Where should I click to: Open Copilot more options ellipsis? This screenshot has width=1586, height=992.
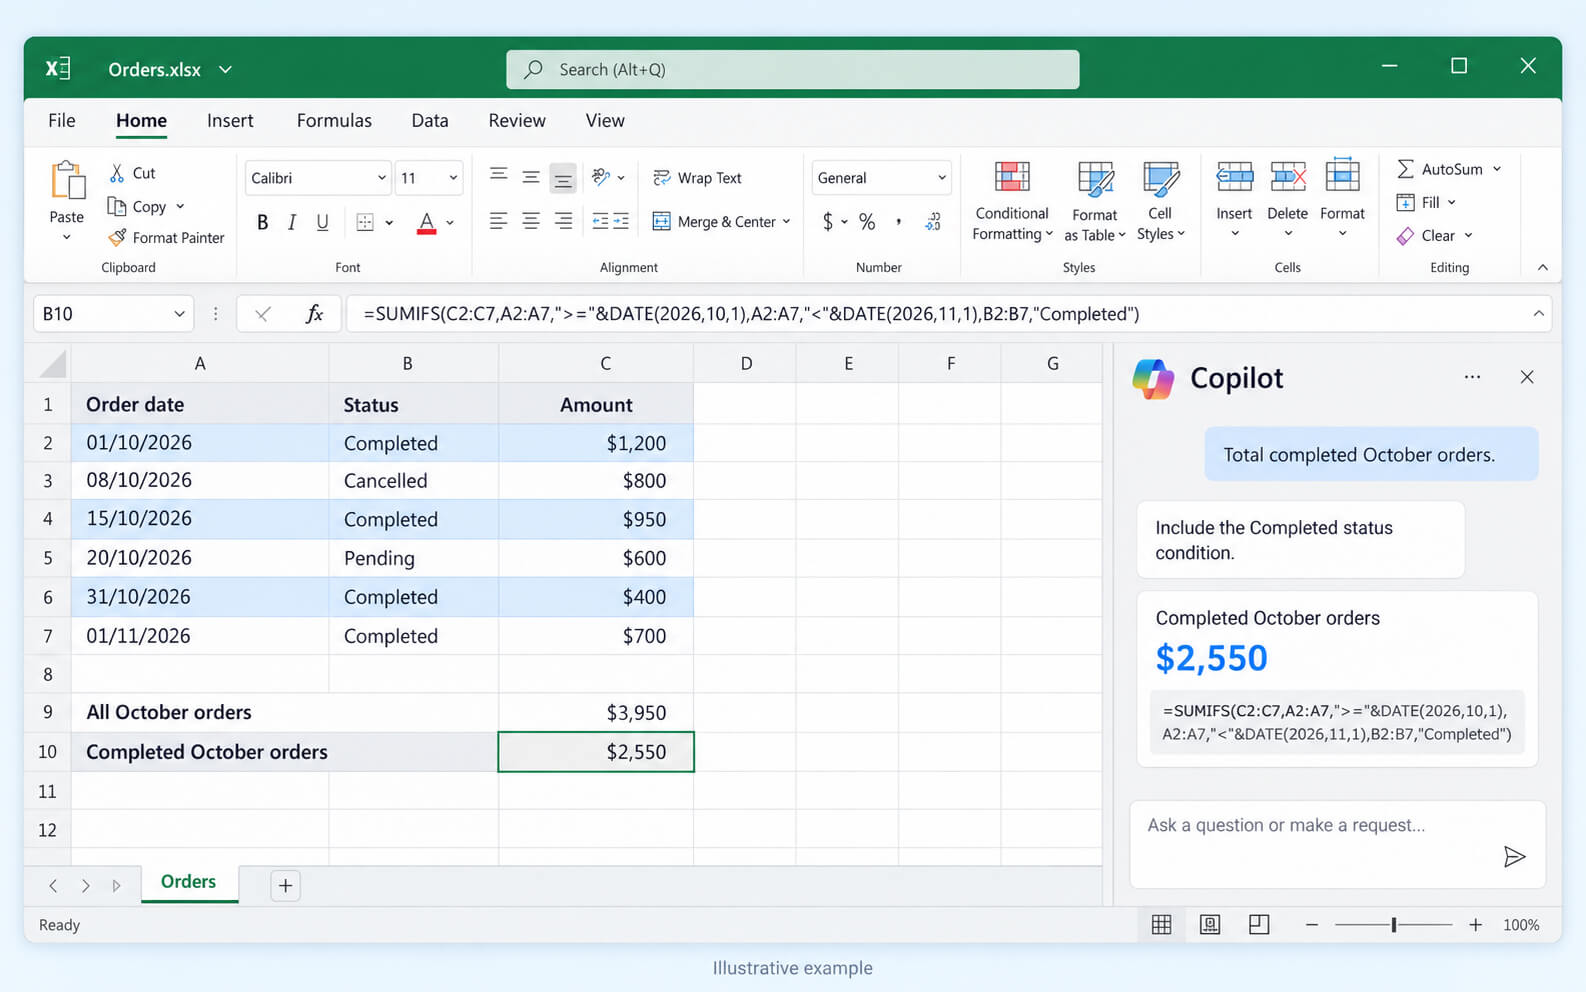pyautogui.click(x=1472, y=377)
